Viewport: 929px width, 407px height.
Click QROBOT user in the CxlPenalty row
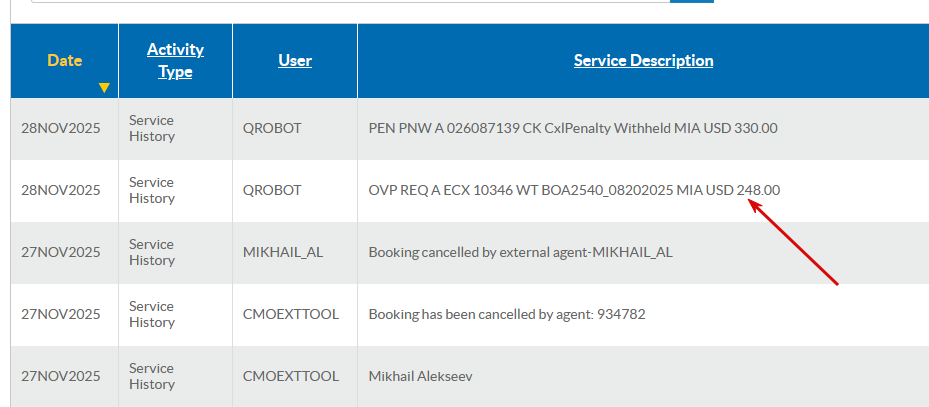point(272,128)
